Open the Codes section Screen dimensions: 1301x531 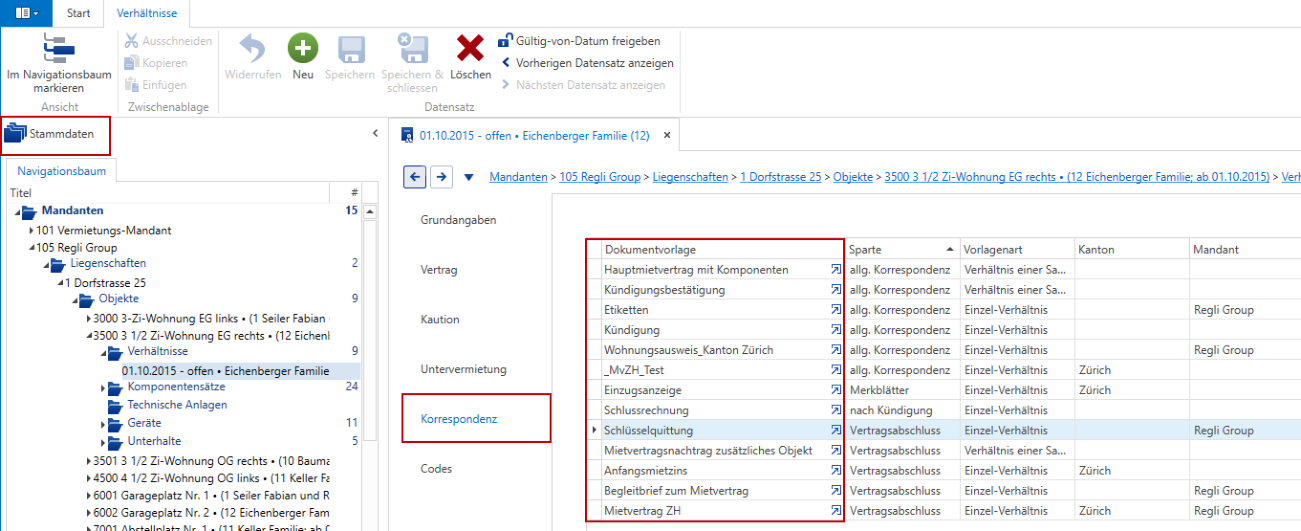pyautogui.click(x=436, y=468)
